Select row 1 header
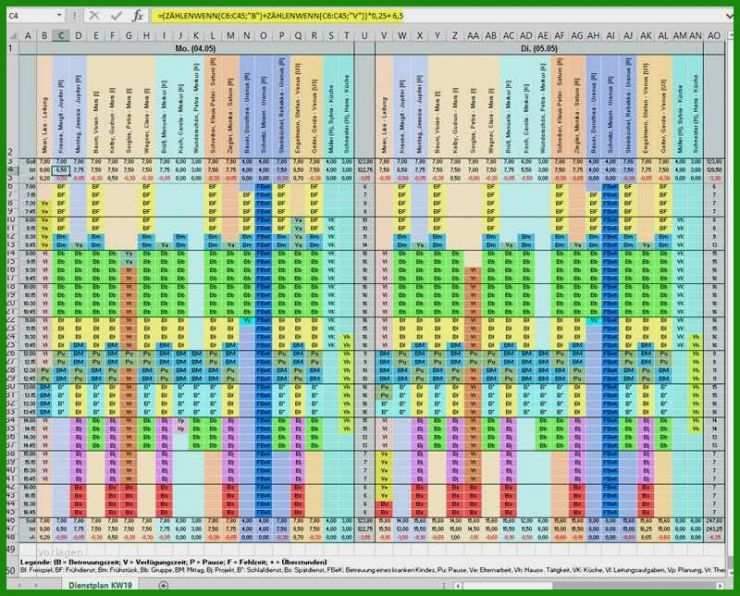Image resolution: width=740 pixels, height=596 pixels. tap(10, 47)
